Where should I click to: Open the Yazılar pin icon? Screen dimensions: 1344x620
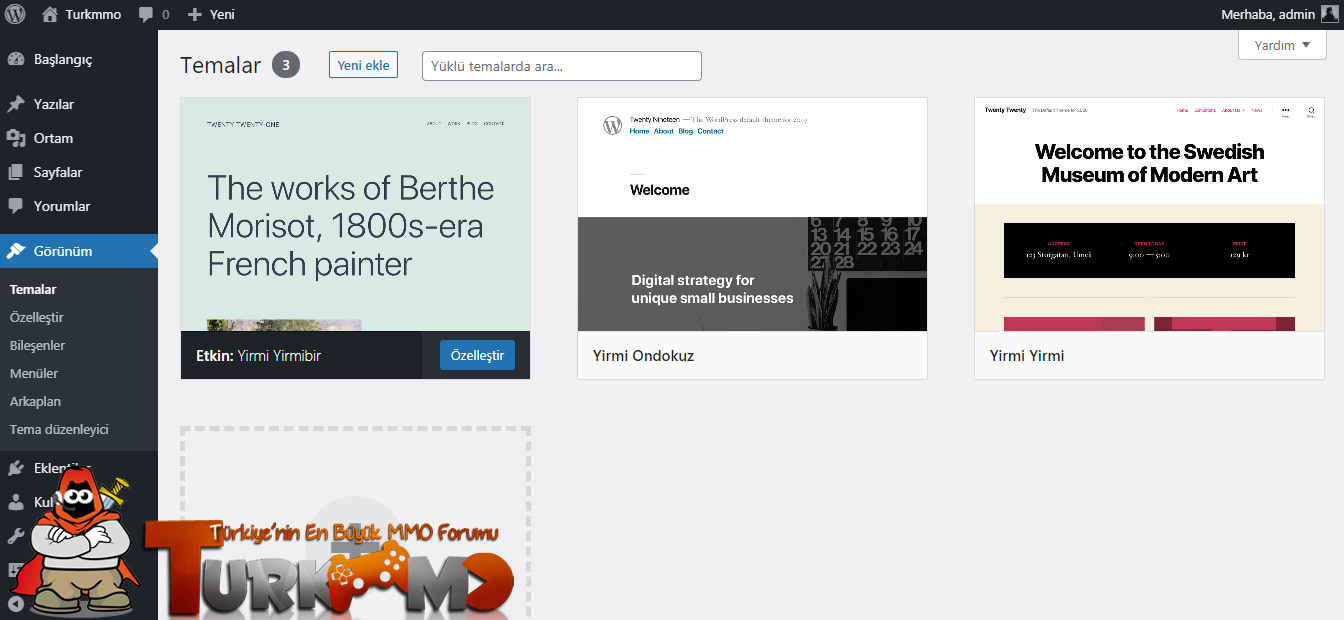click(16, 104)
